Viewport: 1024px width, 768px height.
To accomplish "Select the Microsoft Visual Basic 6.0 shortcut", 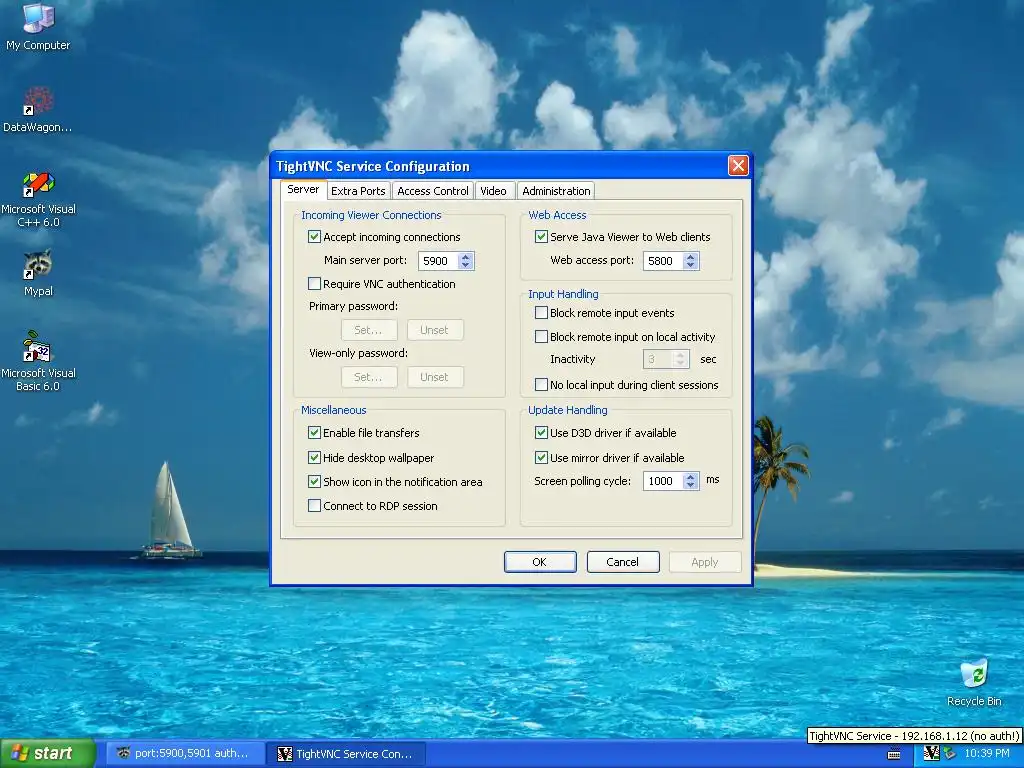I will 38,361.
